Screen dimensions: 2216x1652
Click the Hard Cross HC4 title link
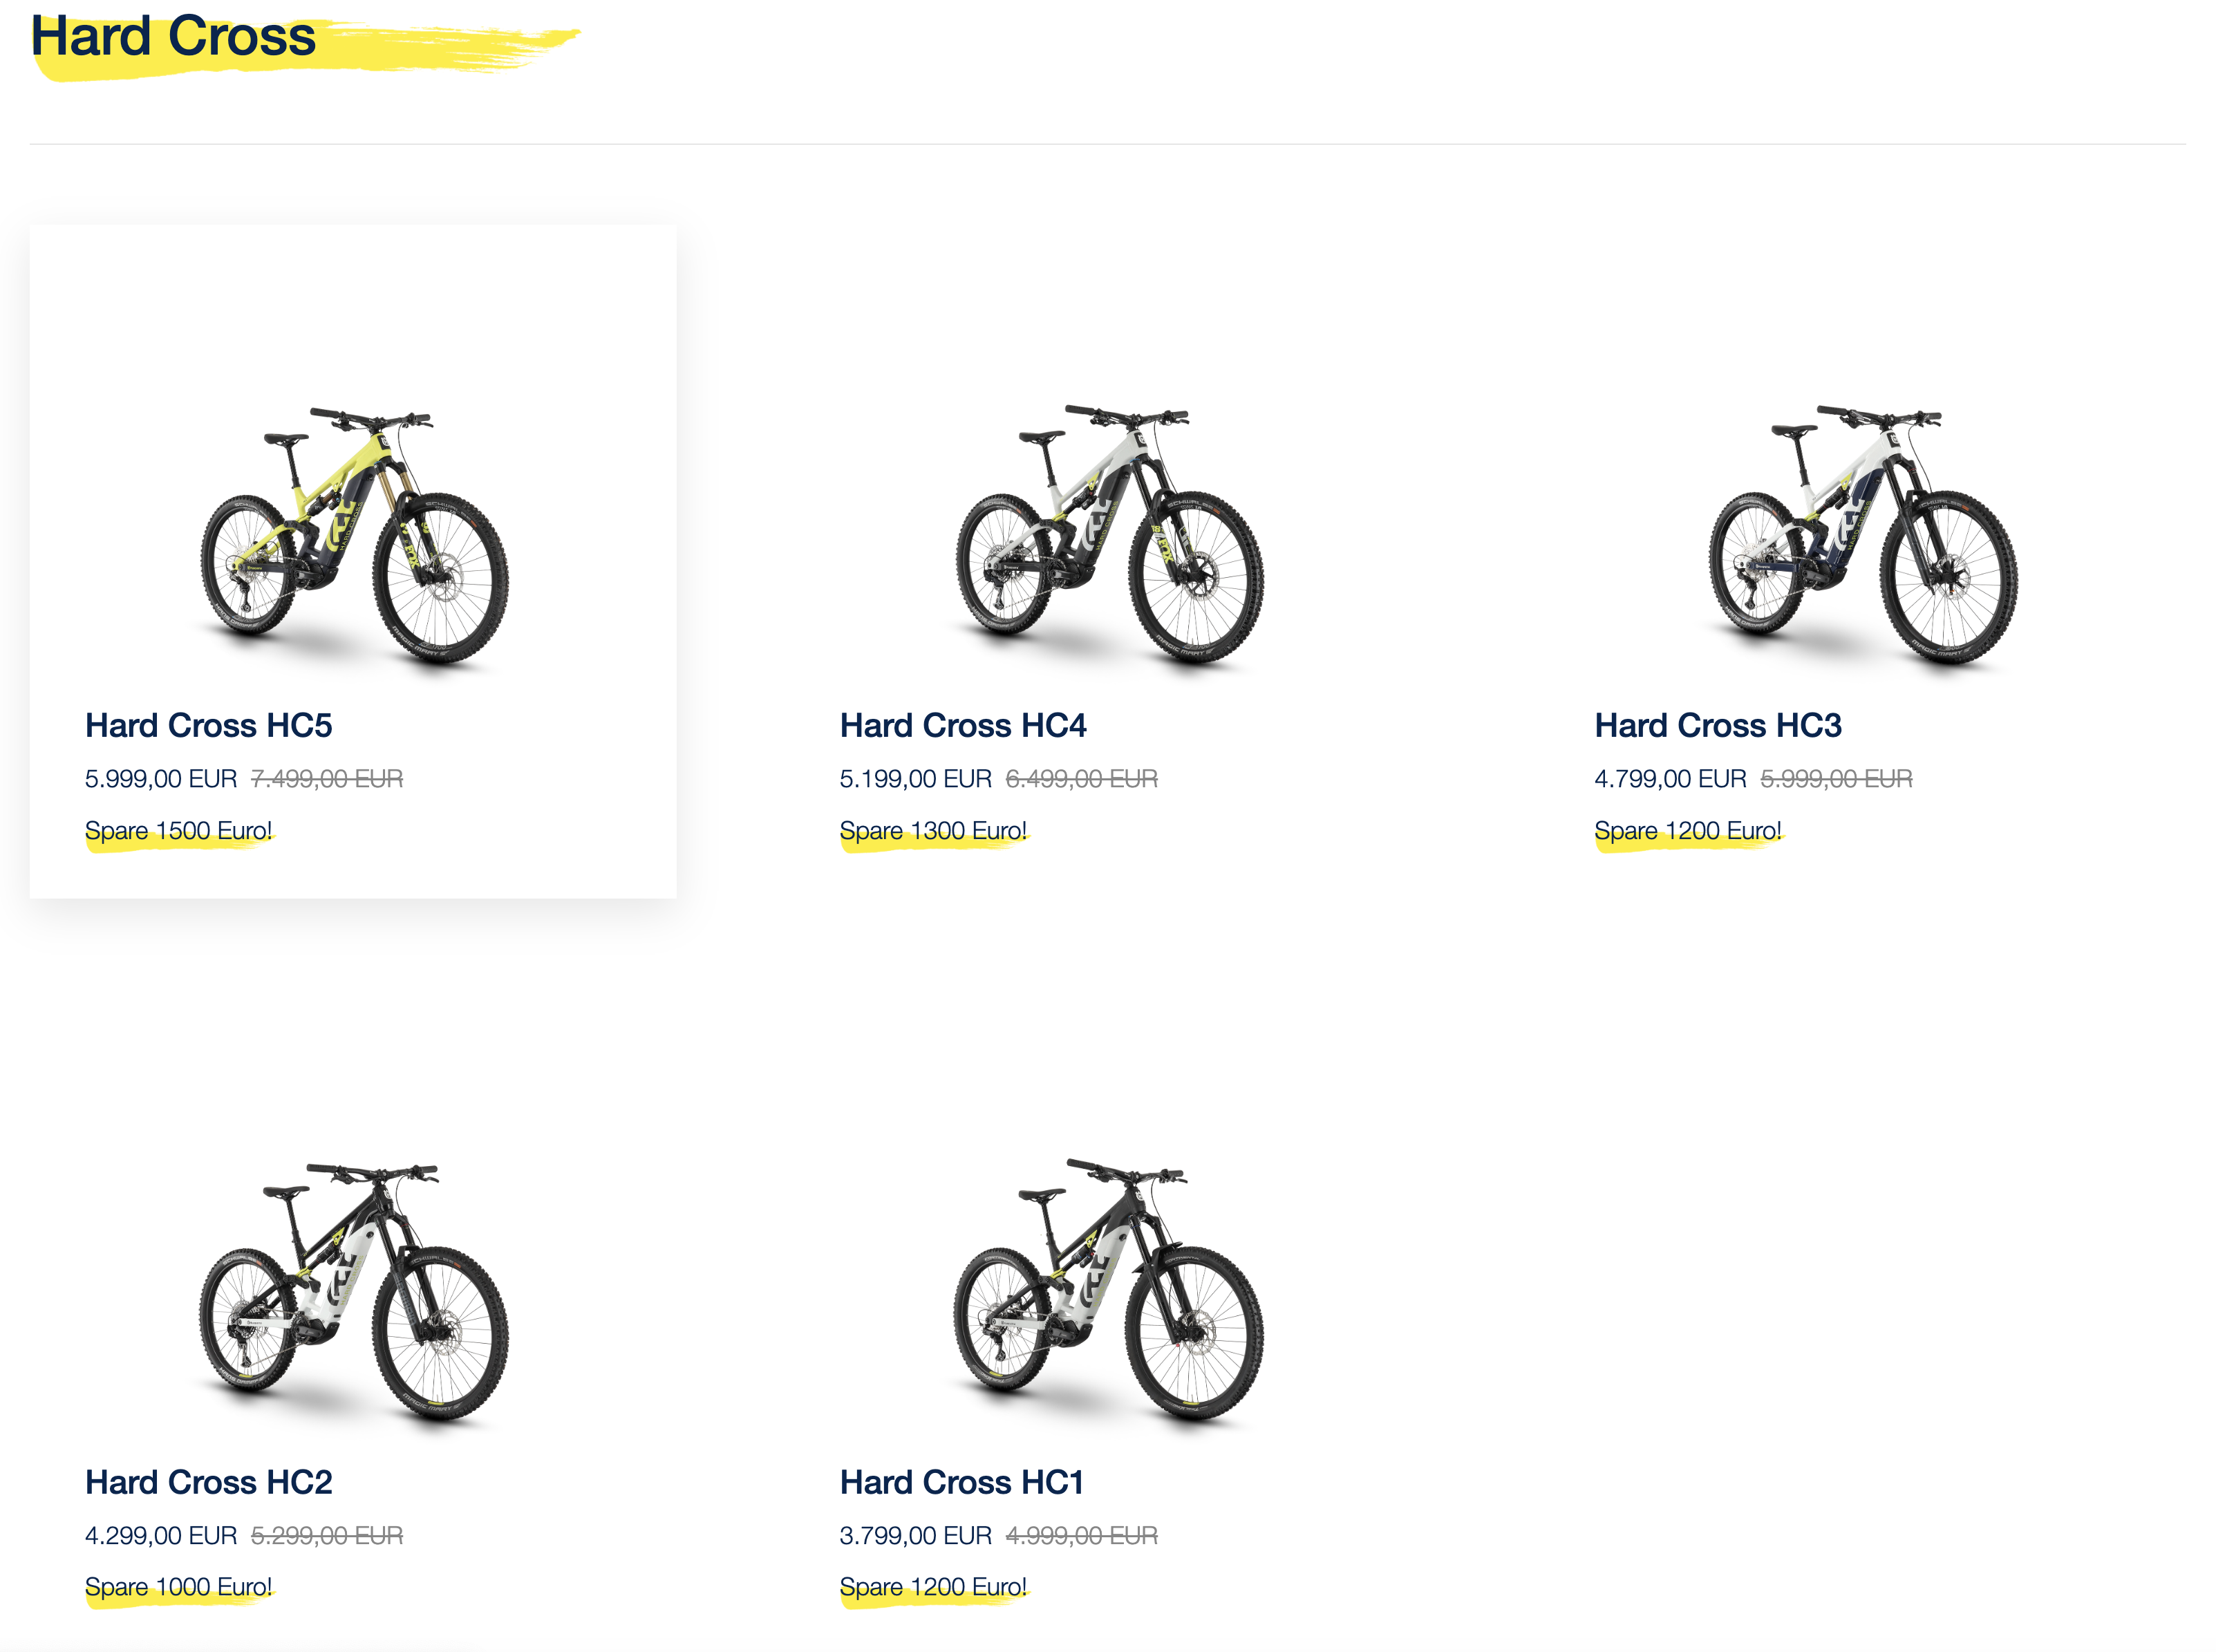point(962,725)
